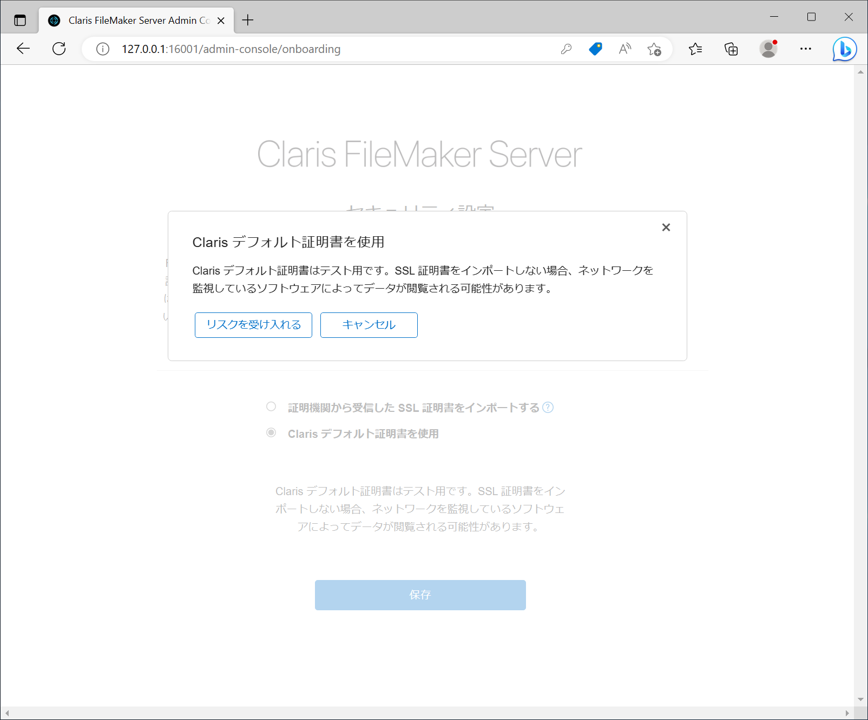This screenshot has height=720, width=868.
Task: Click the horizontal scrollbar right arrow
Action: point(848,713)
